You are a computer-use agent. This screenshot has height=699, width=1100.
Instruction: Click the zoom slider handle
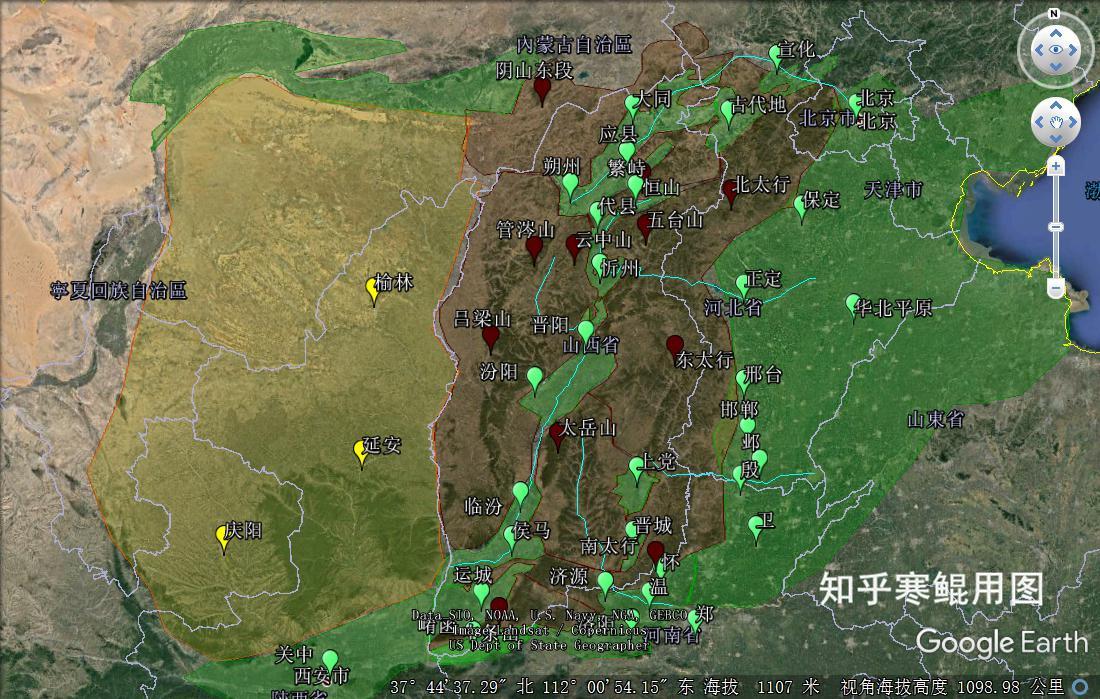click(x=1056, y=227)
